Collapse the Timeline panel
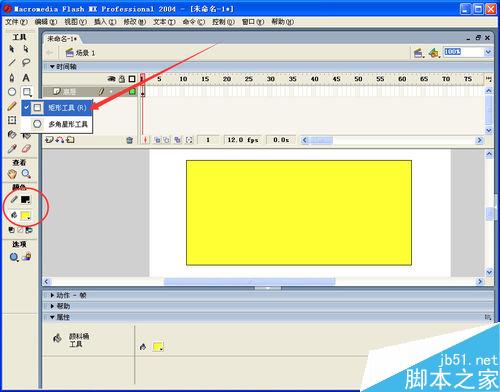The image size is (500, 392). (52, 67)
